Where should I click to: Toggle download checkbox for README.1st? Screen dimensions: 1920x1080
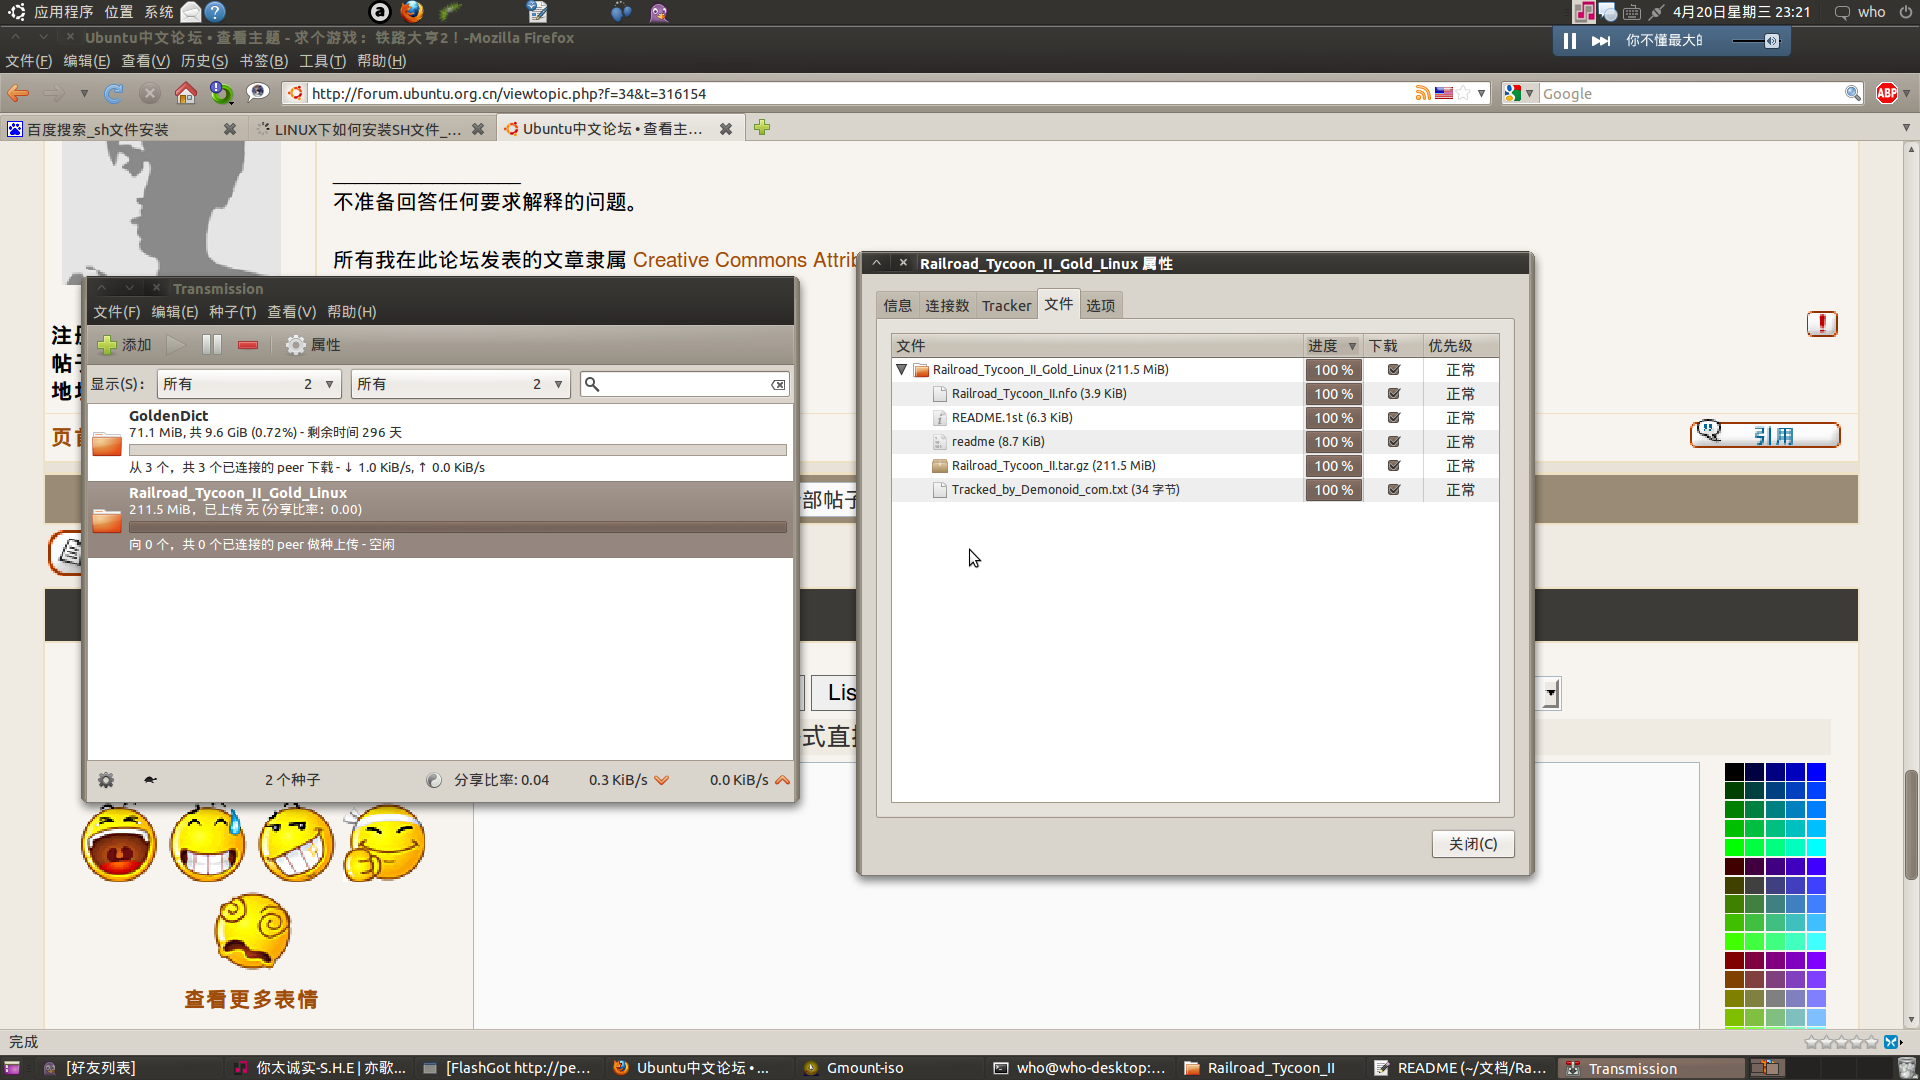(1394, 418)
